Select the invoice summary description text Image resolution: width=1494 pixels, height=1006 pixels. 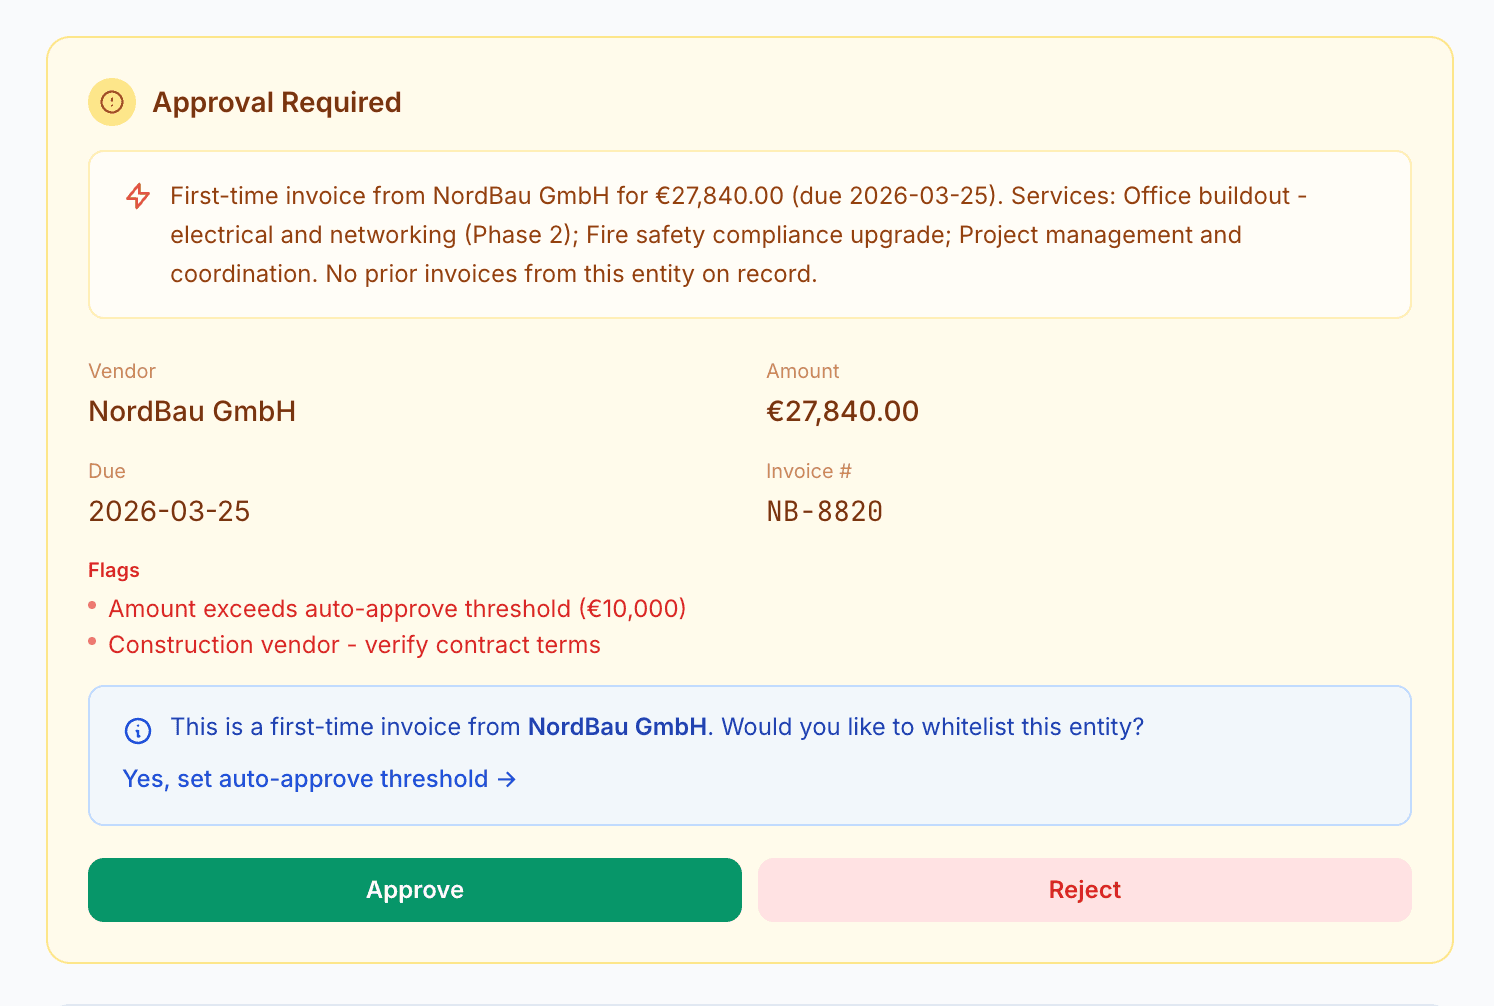pyautogui.click(x=738, y=235)
